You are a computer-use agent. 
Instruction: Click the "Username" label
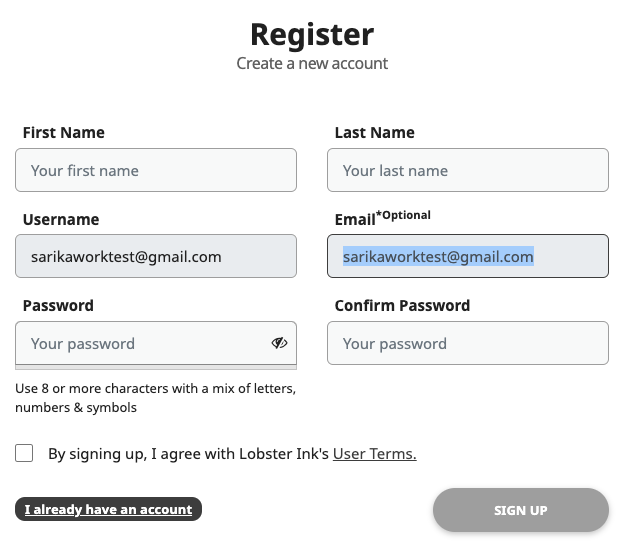click(x=61, y=219)
